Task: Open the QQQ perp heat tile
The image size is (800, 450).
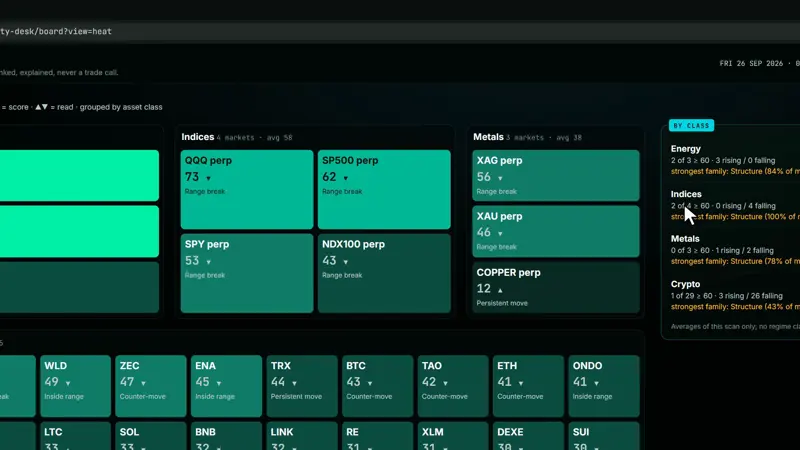Action: [x=247, y=189]
